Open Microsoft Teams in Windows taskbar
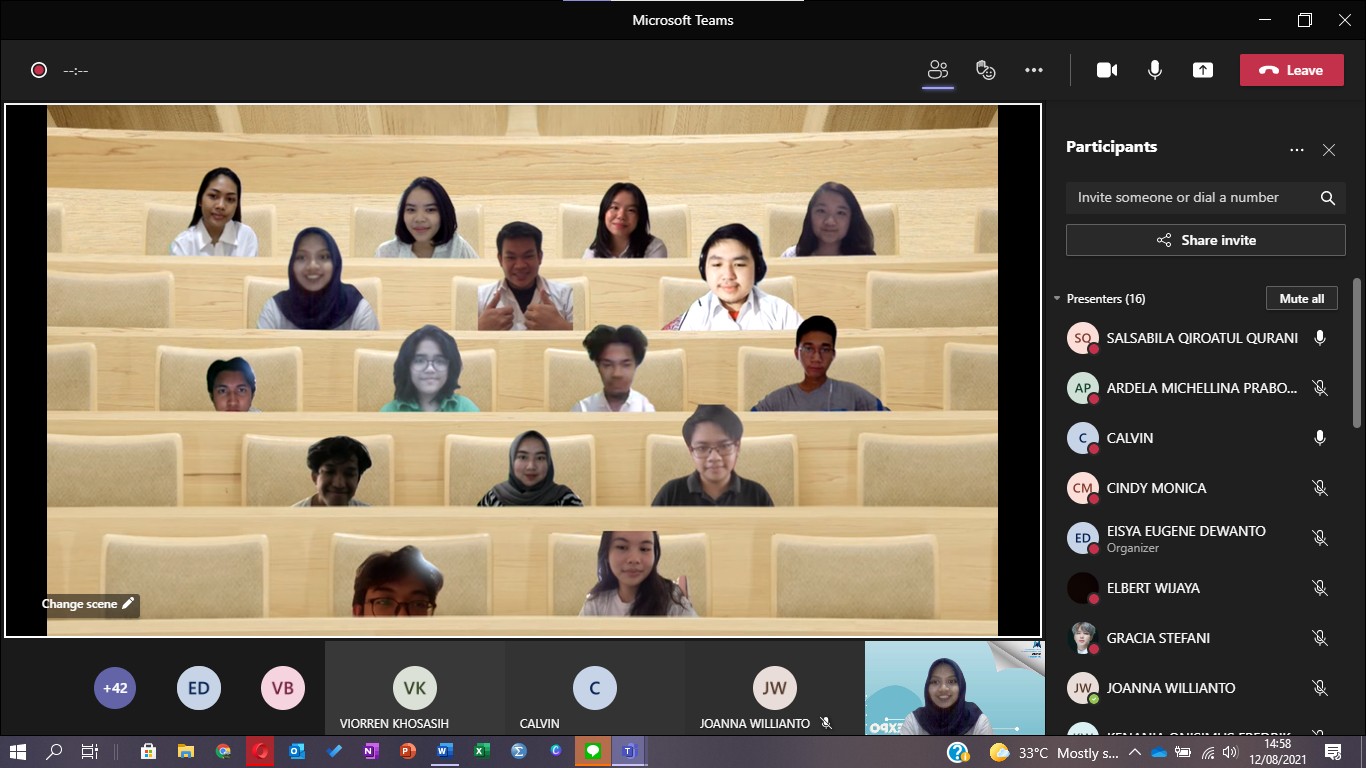 (x=628, y=751)
